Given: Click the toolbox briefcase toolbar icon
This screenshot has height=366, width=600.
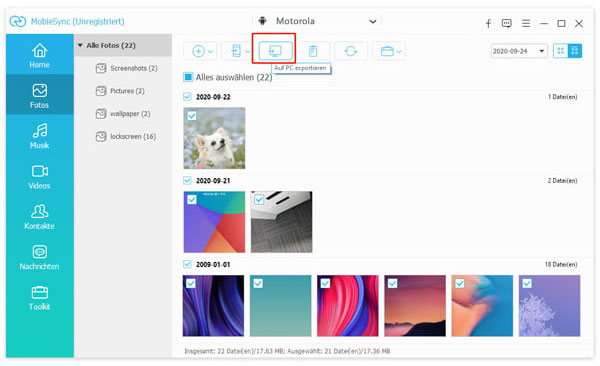Looking at the screenshot, I should tap(387, 51).
